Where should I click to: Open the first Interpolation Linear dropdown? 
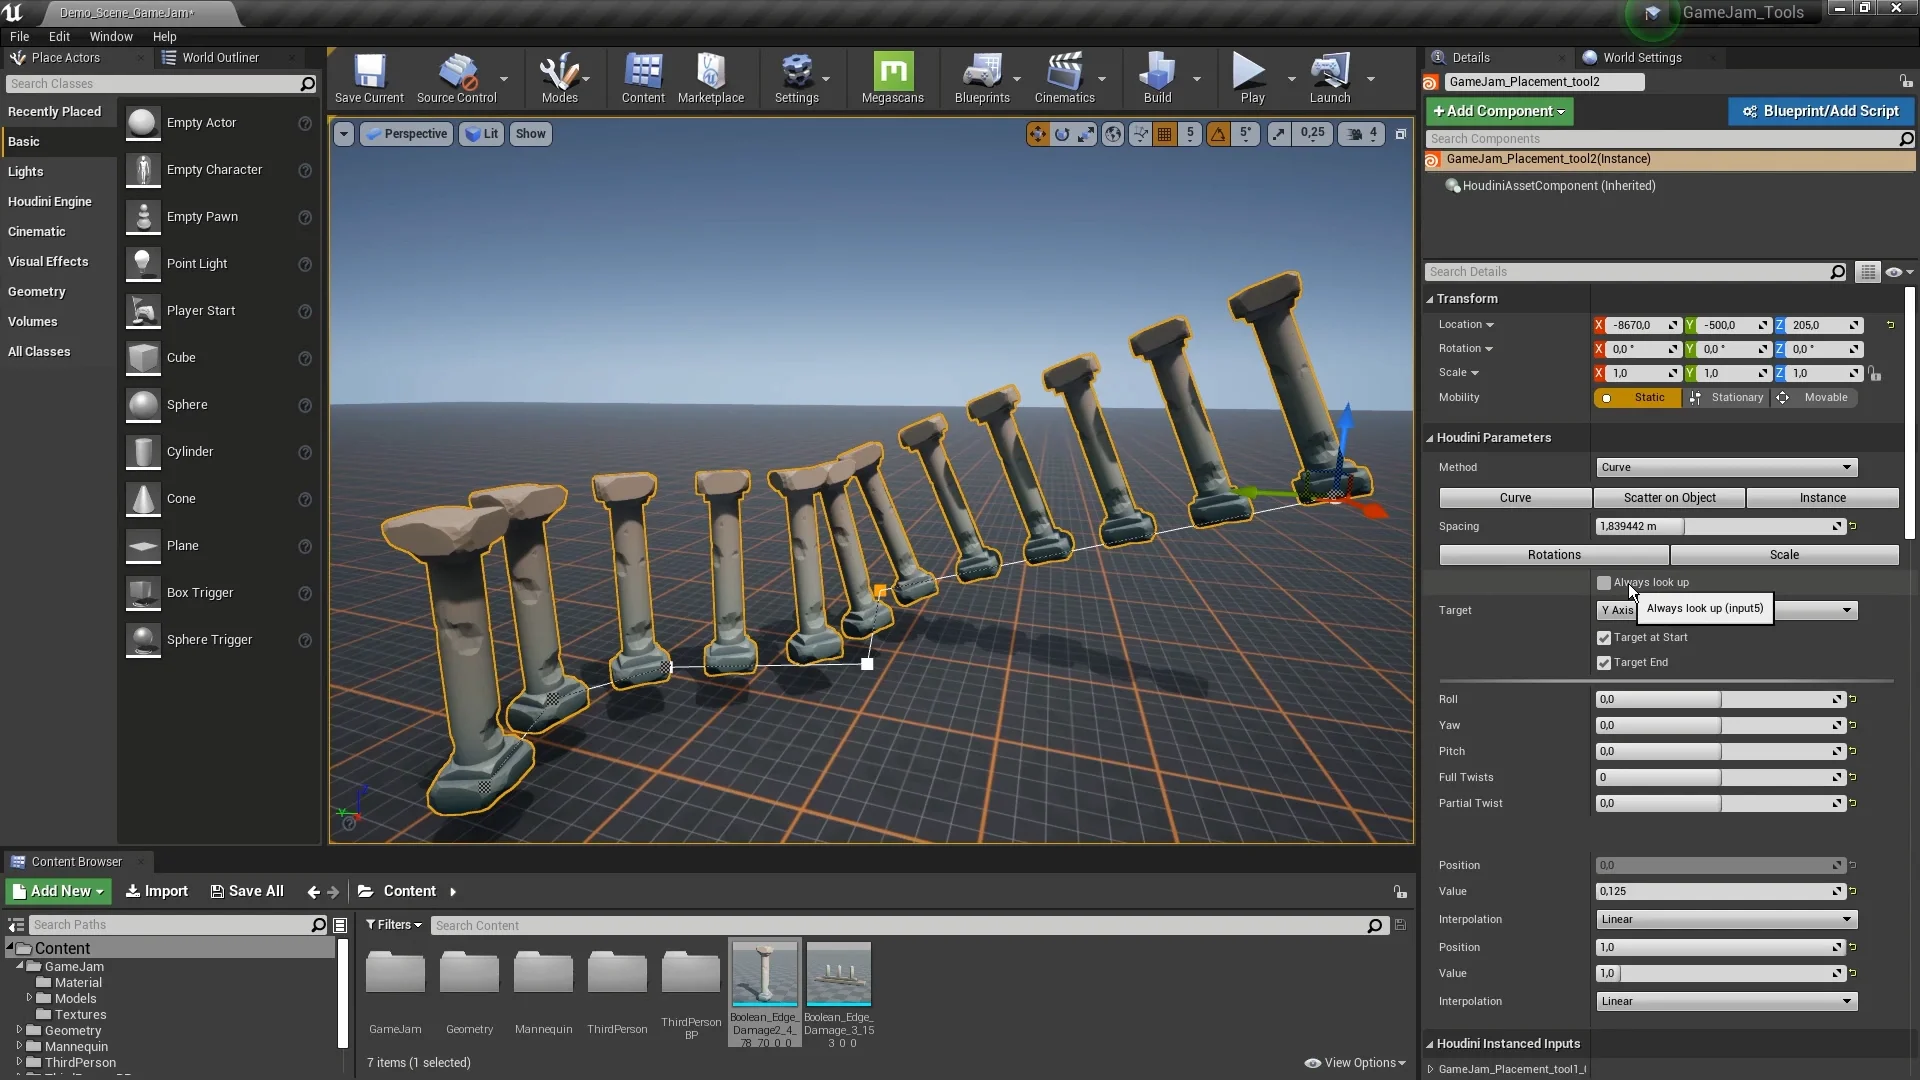point(1726,919)
